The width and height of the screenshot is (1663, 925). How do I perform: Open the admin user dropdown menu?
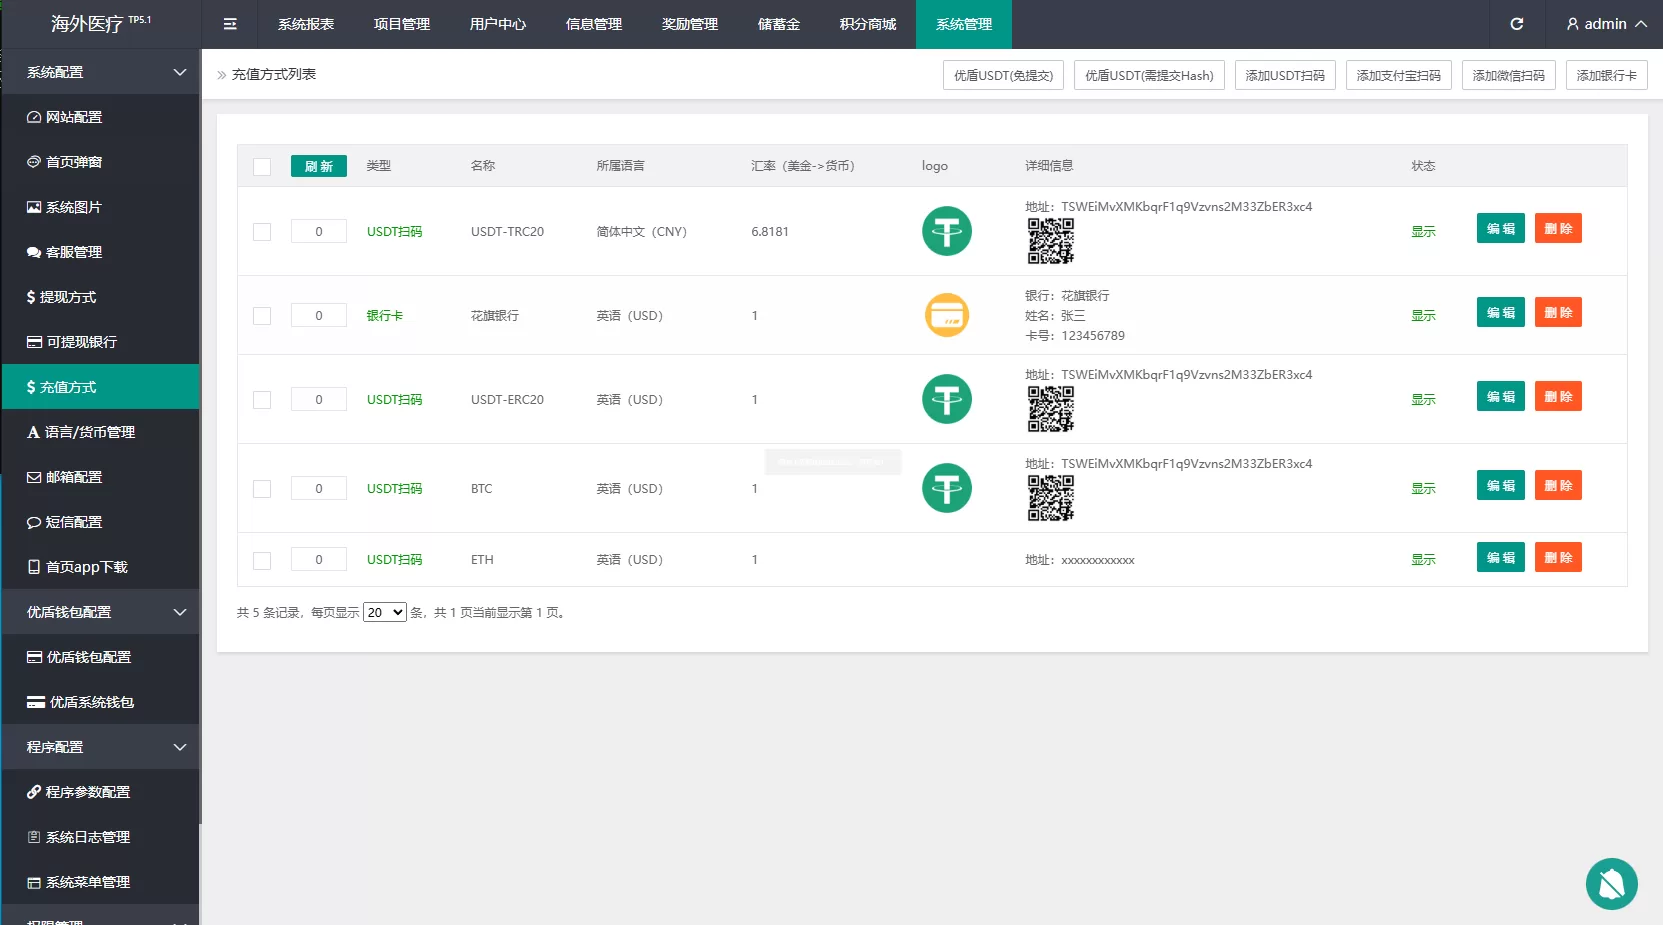click(1606, 24)
